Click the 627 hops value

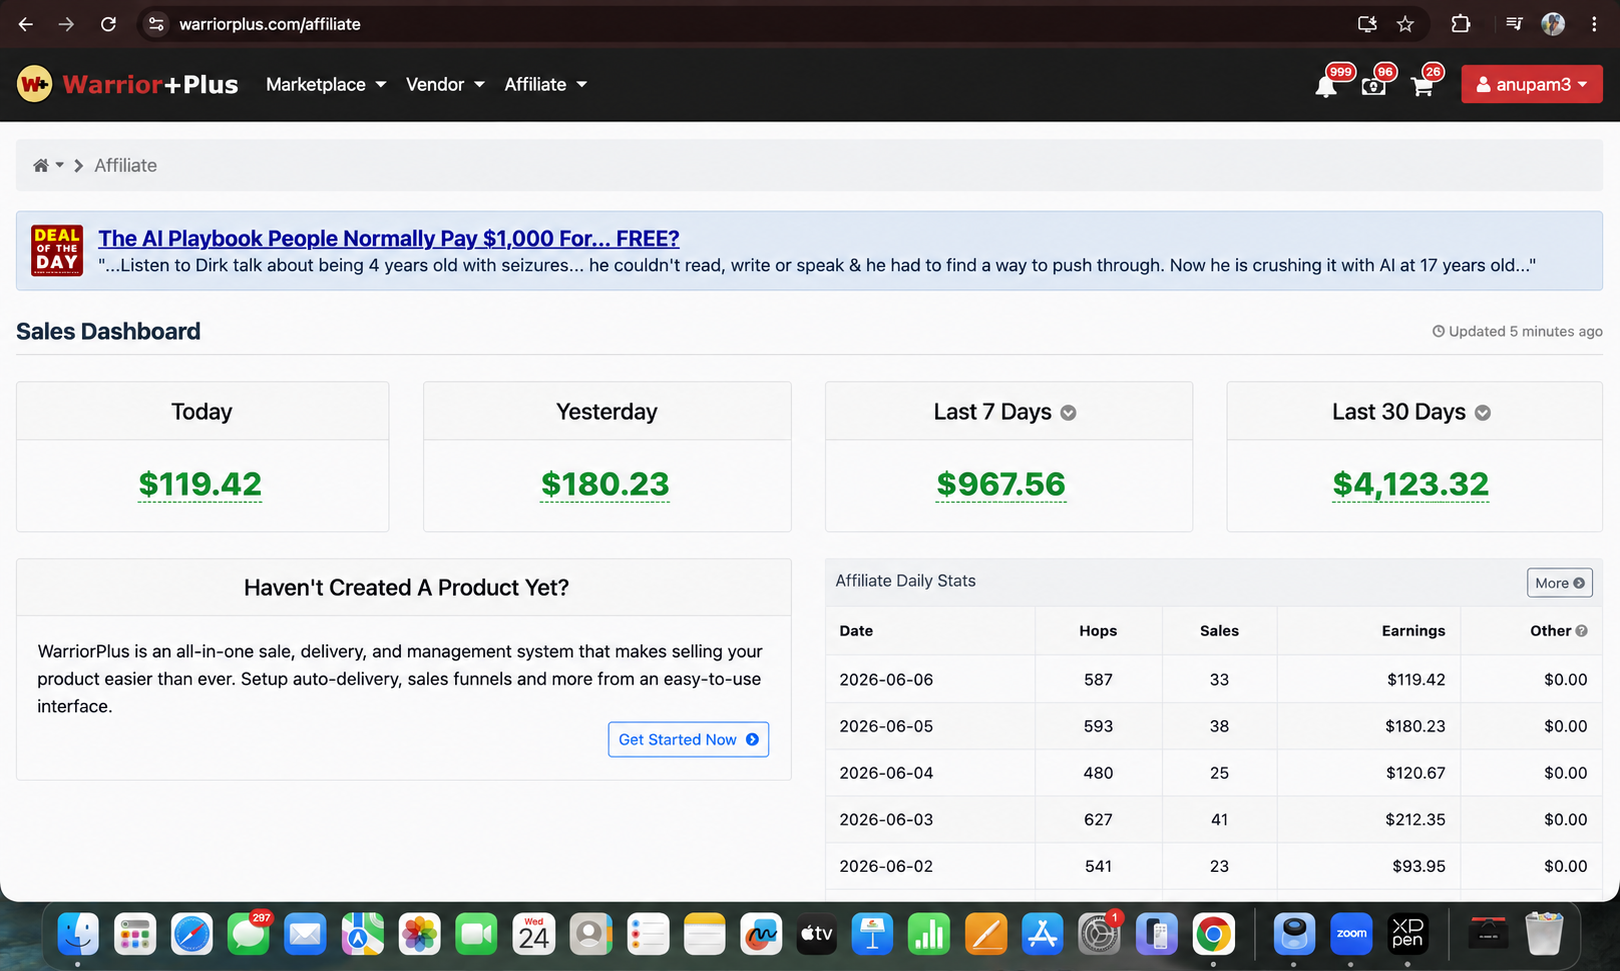(x=1098, y=820)
